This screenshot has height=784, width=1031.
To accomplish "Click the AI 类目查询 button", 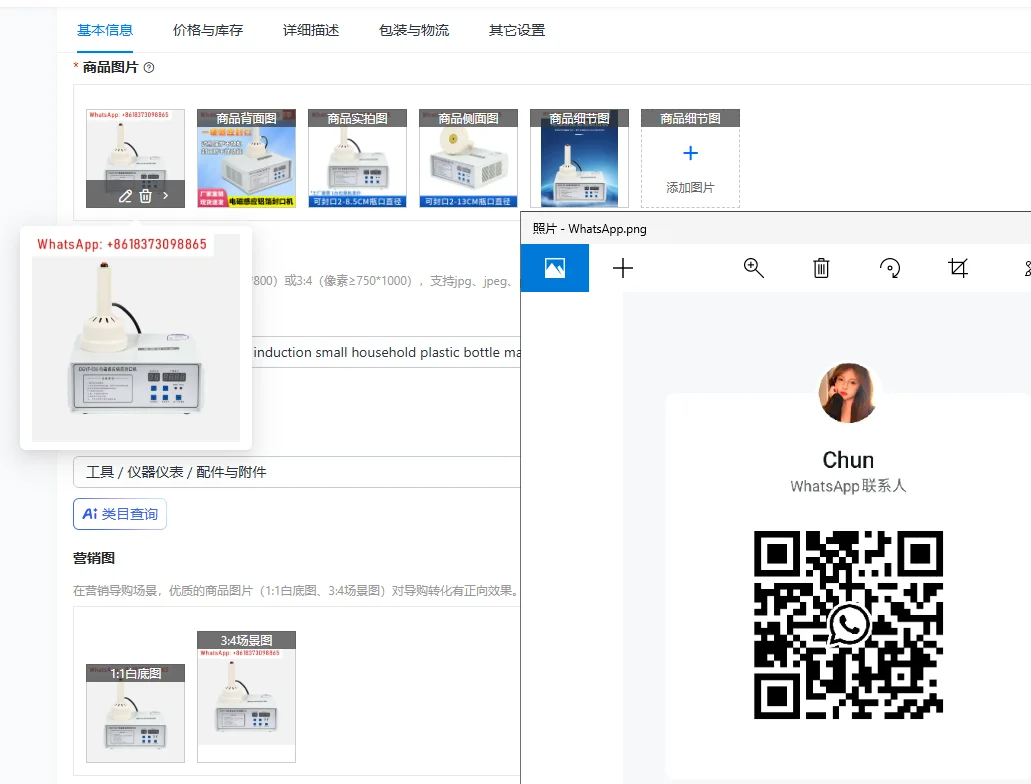I will [120, 514].
